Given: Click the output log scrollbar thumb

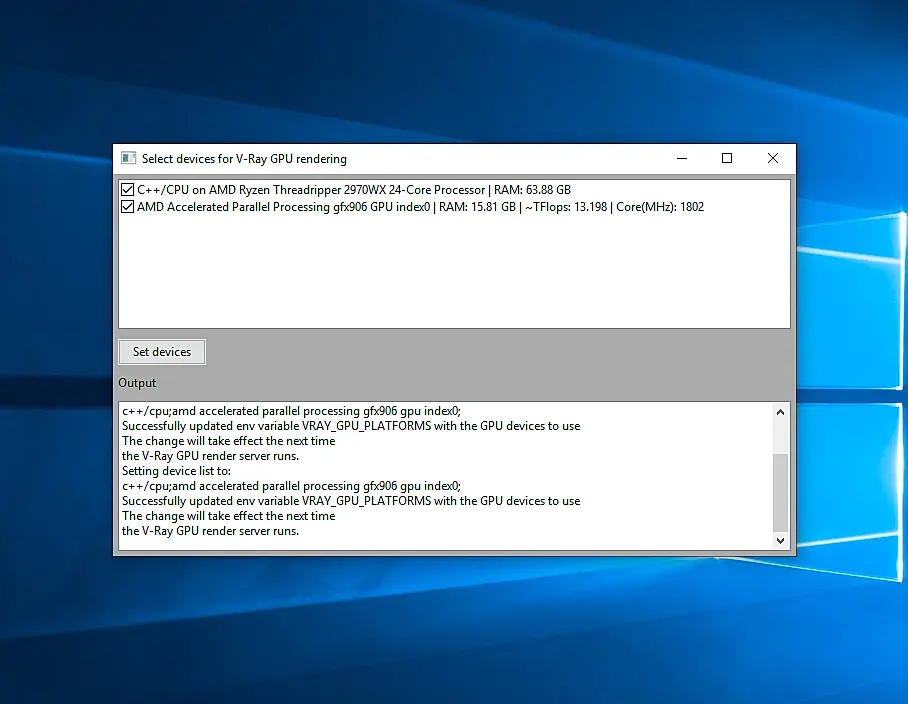Looking at the screenshot, I should tap(780, 492).
